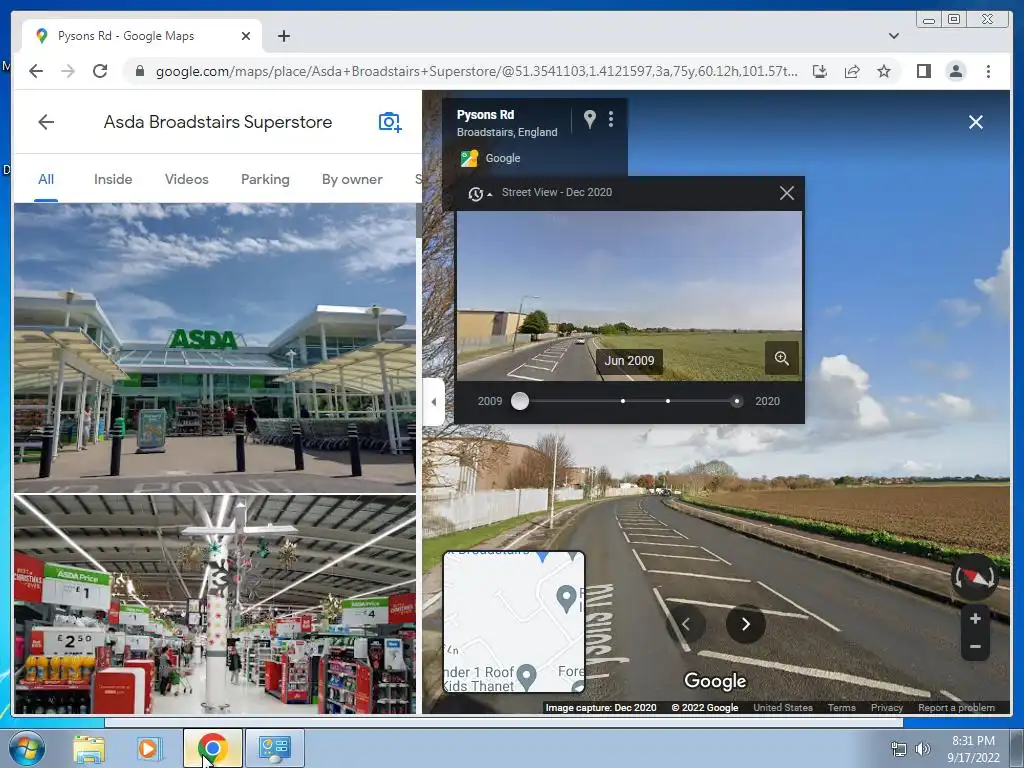The image size is (1024, 768).
Task: Click the Jun 2009 preview image
Action: pos(629,296)
